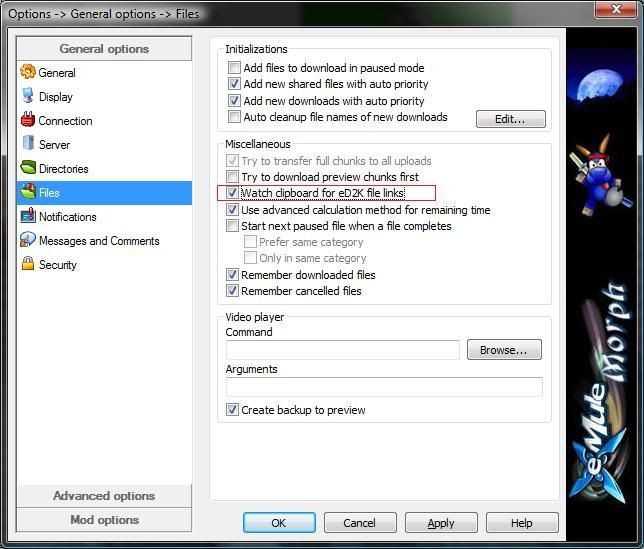The image size is (644, 549).
Task: Click the Security padlock icon
Action: tap(28, 264)
